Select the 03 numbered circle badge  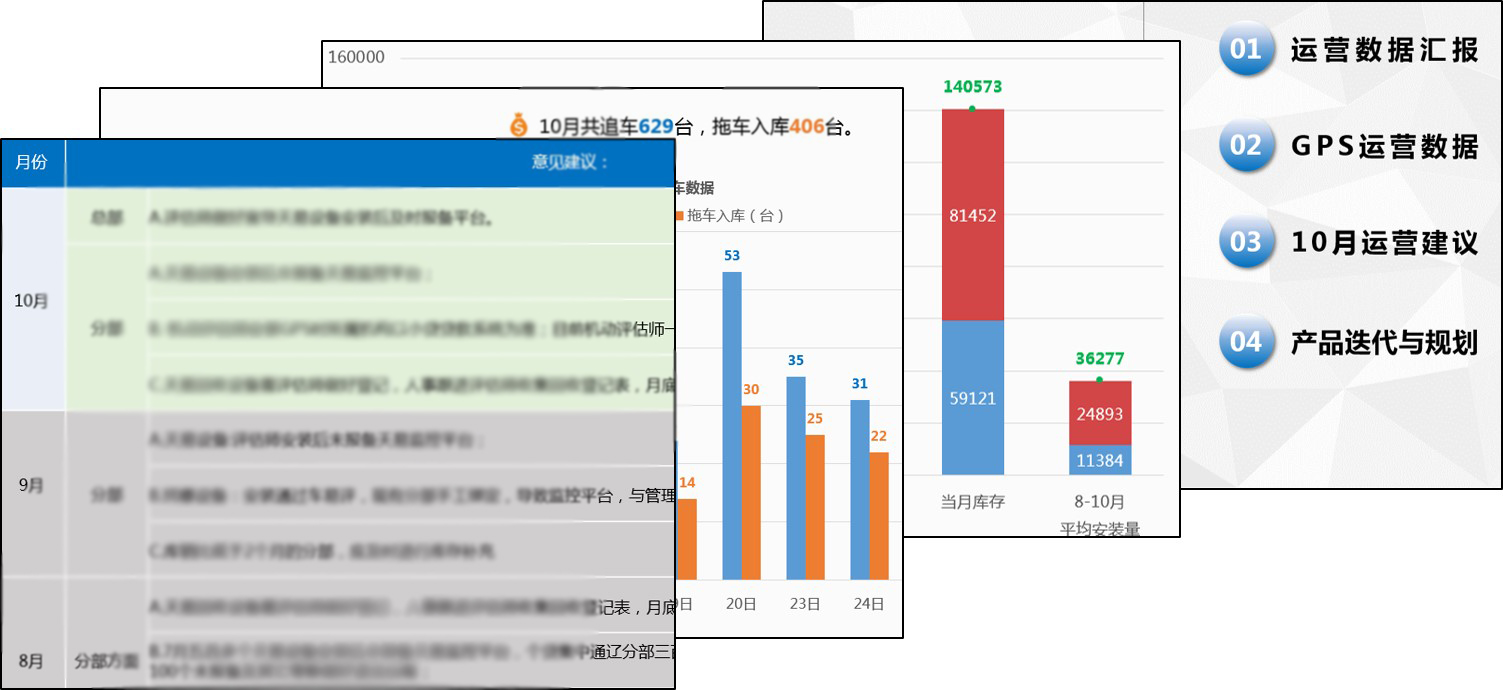[1246, 242]
